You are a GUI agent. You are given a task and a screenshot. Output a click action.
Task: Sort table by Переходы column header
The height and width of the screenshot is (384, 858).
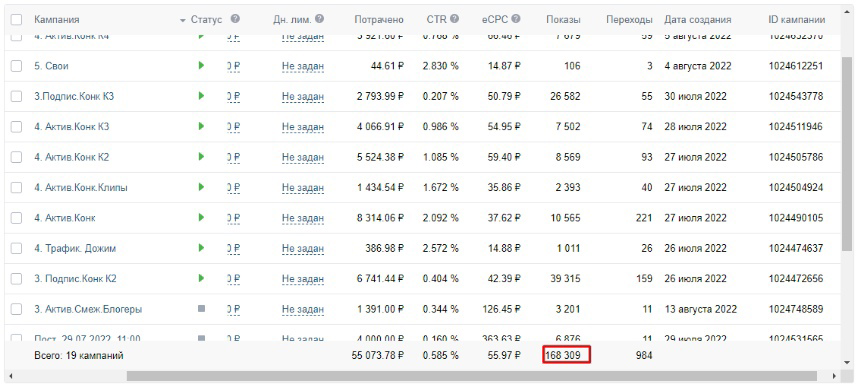click(629, 20)
